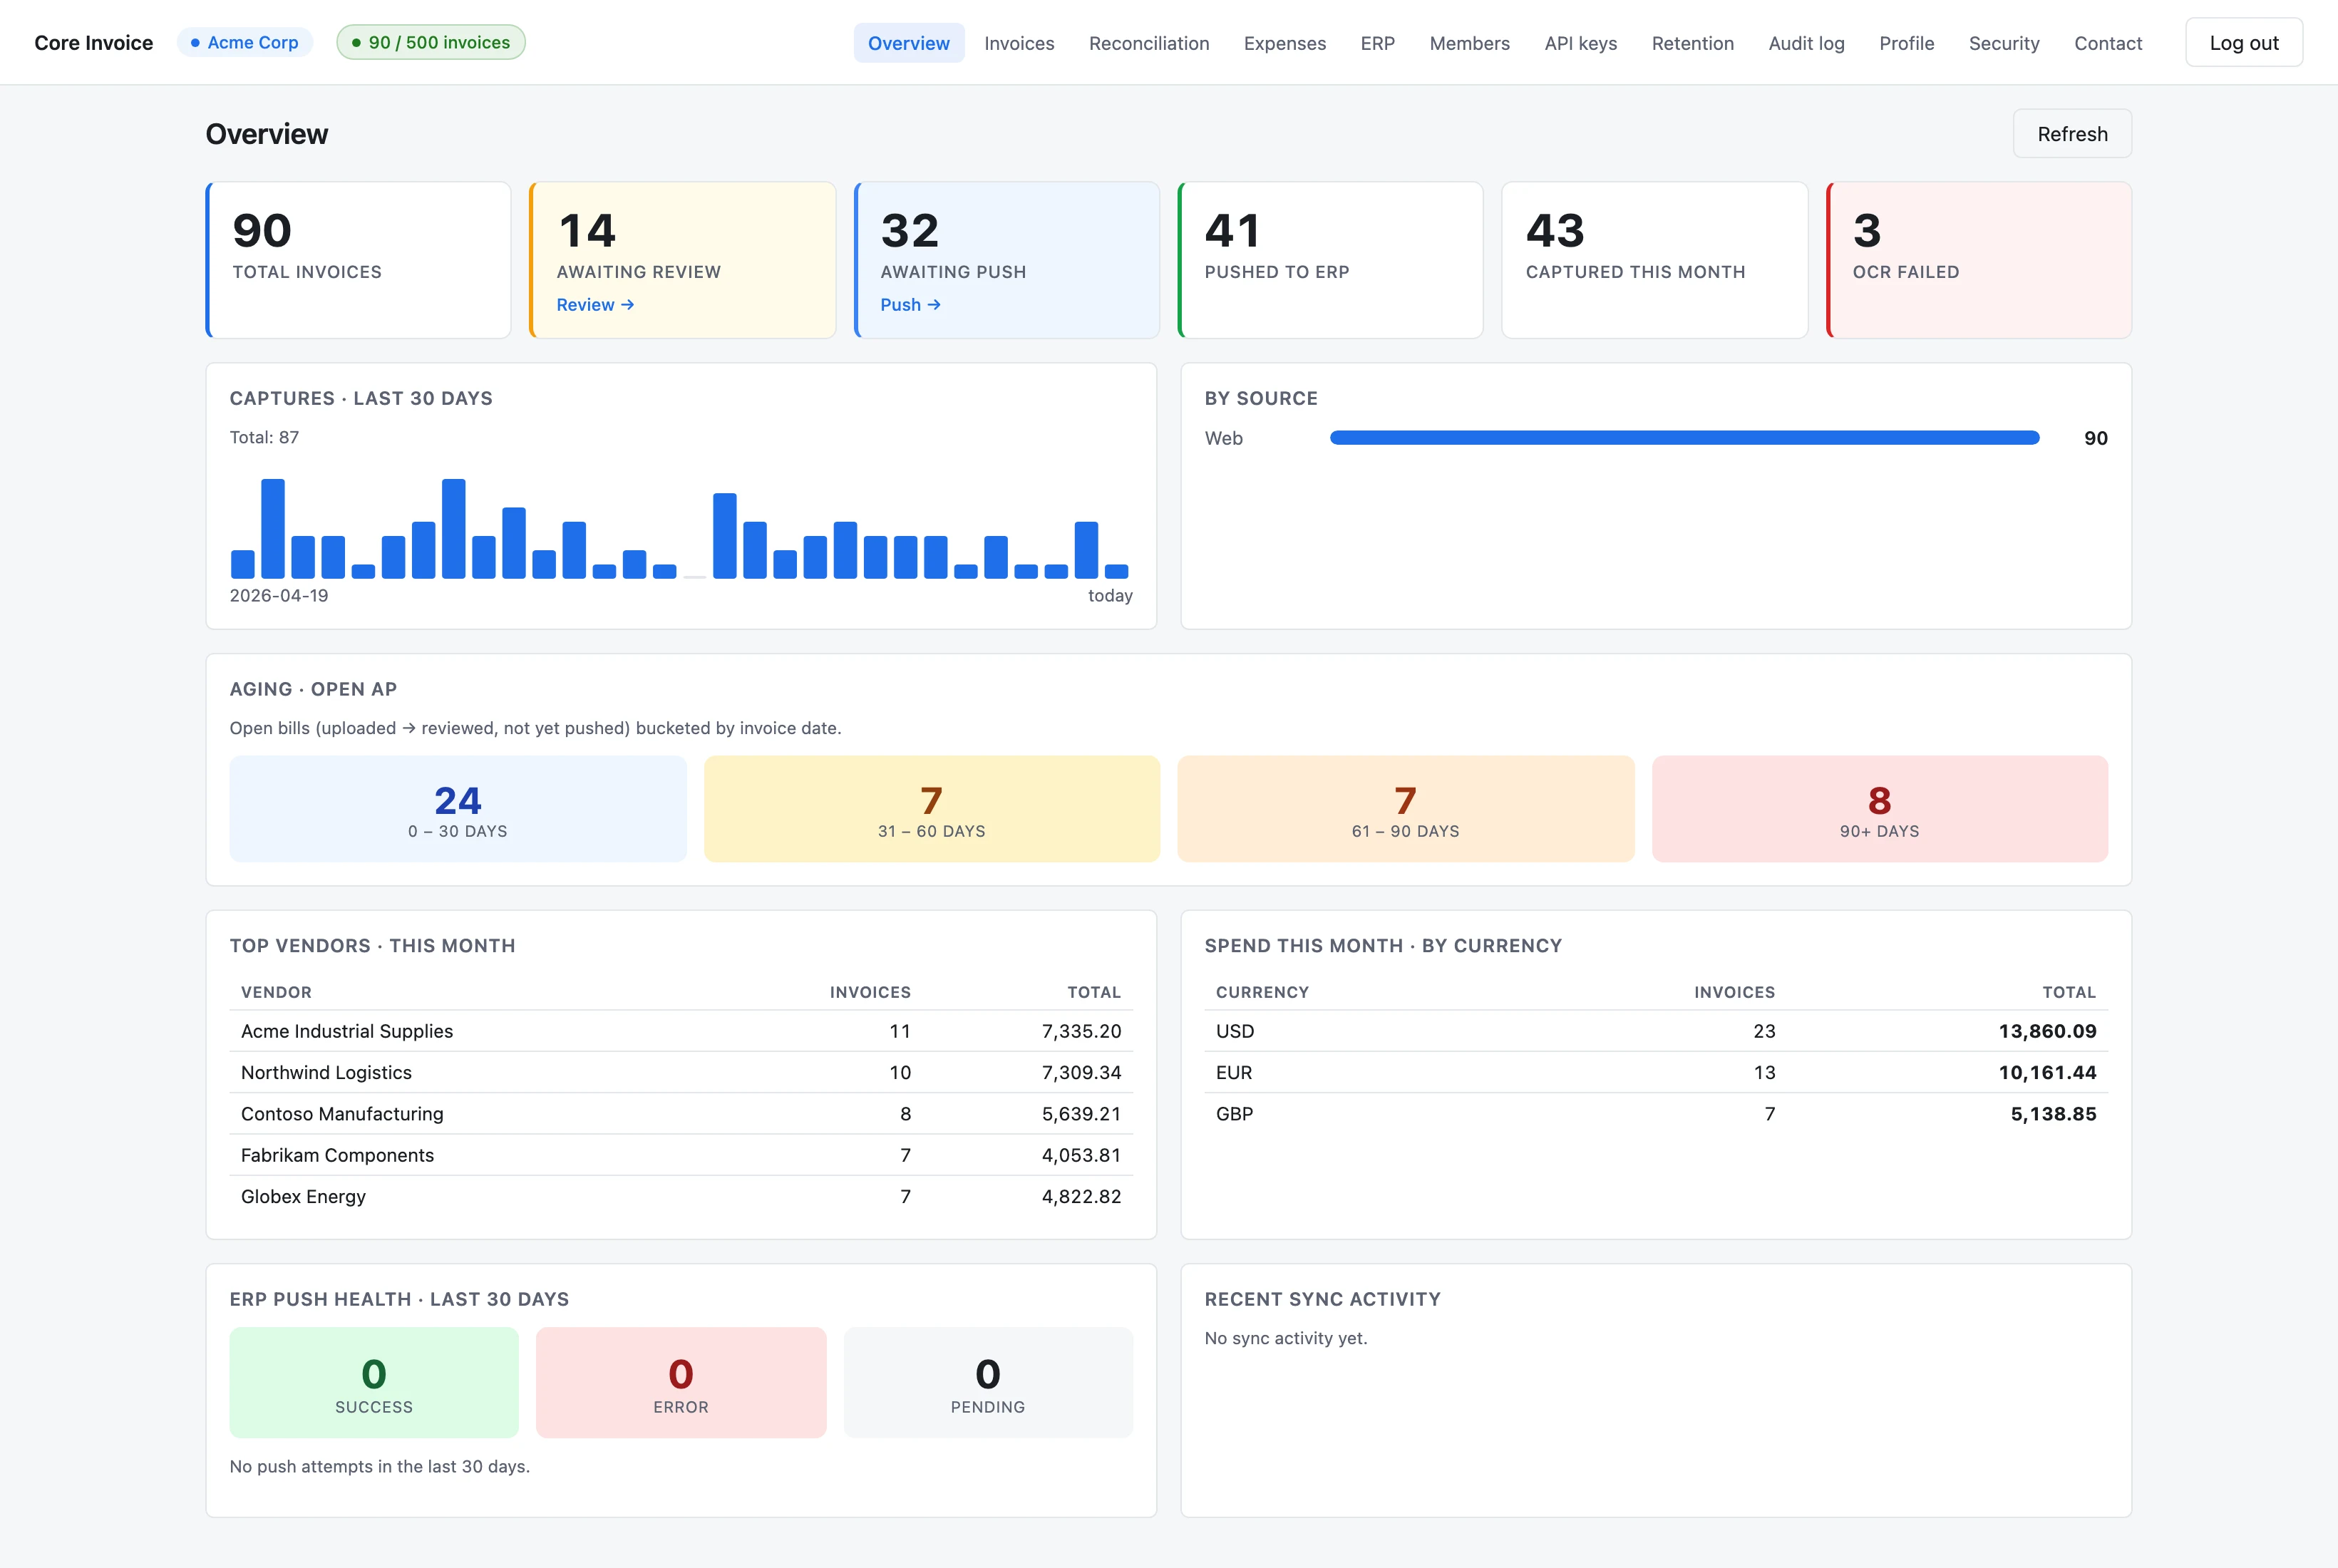Click the Northwind Logistics vendor row
The image size is (2338, 1568).
(681, 1072)
